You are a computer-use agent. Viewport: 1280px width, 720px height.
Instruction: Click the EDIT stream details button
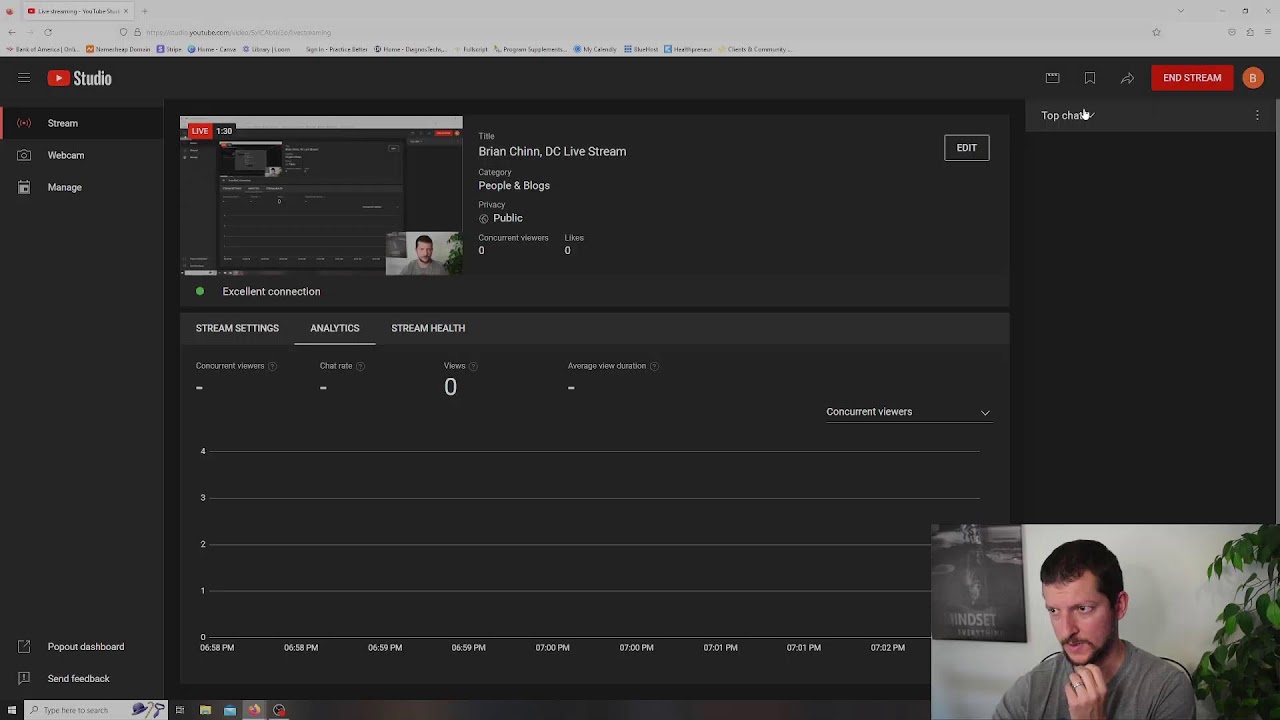966,148
